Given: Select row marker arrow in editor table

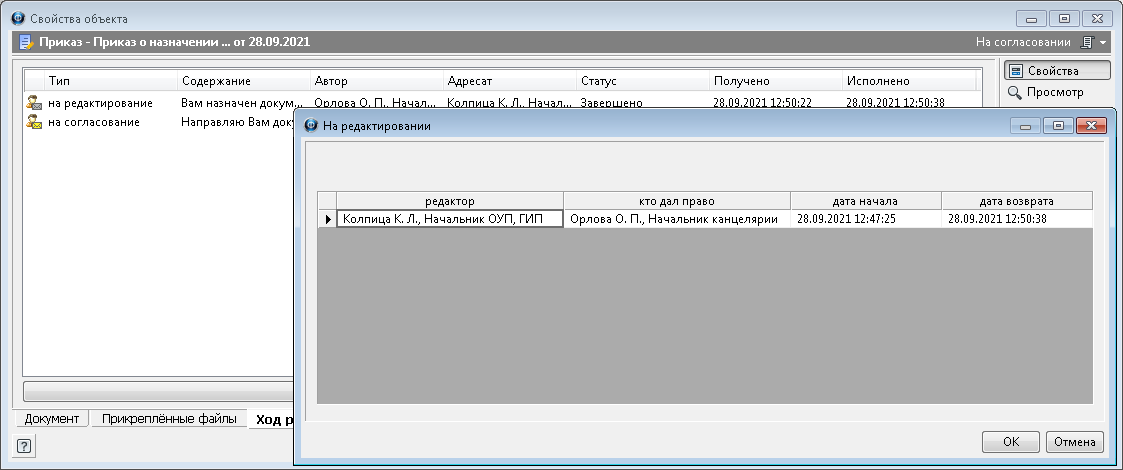Looking at the screenshot, I should click(327, 219).
